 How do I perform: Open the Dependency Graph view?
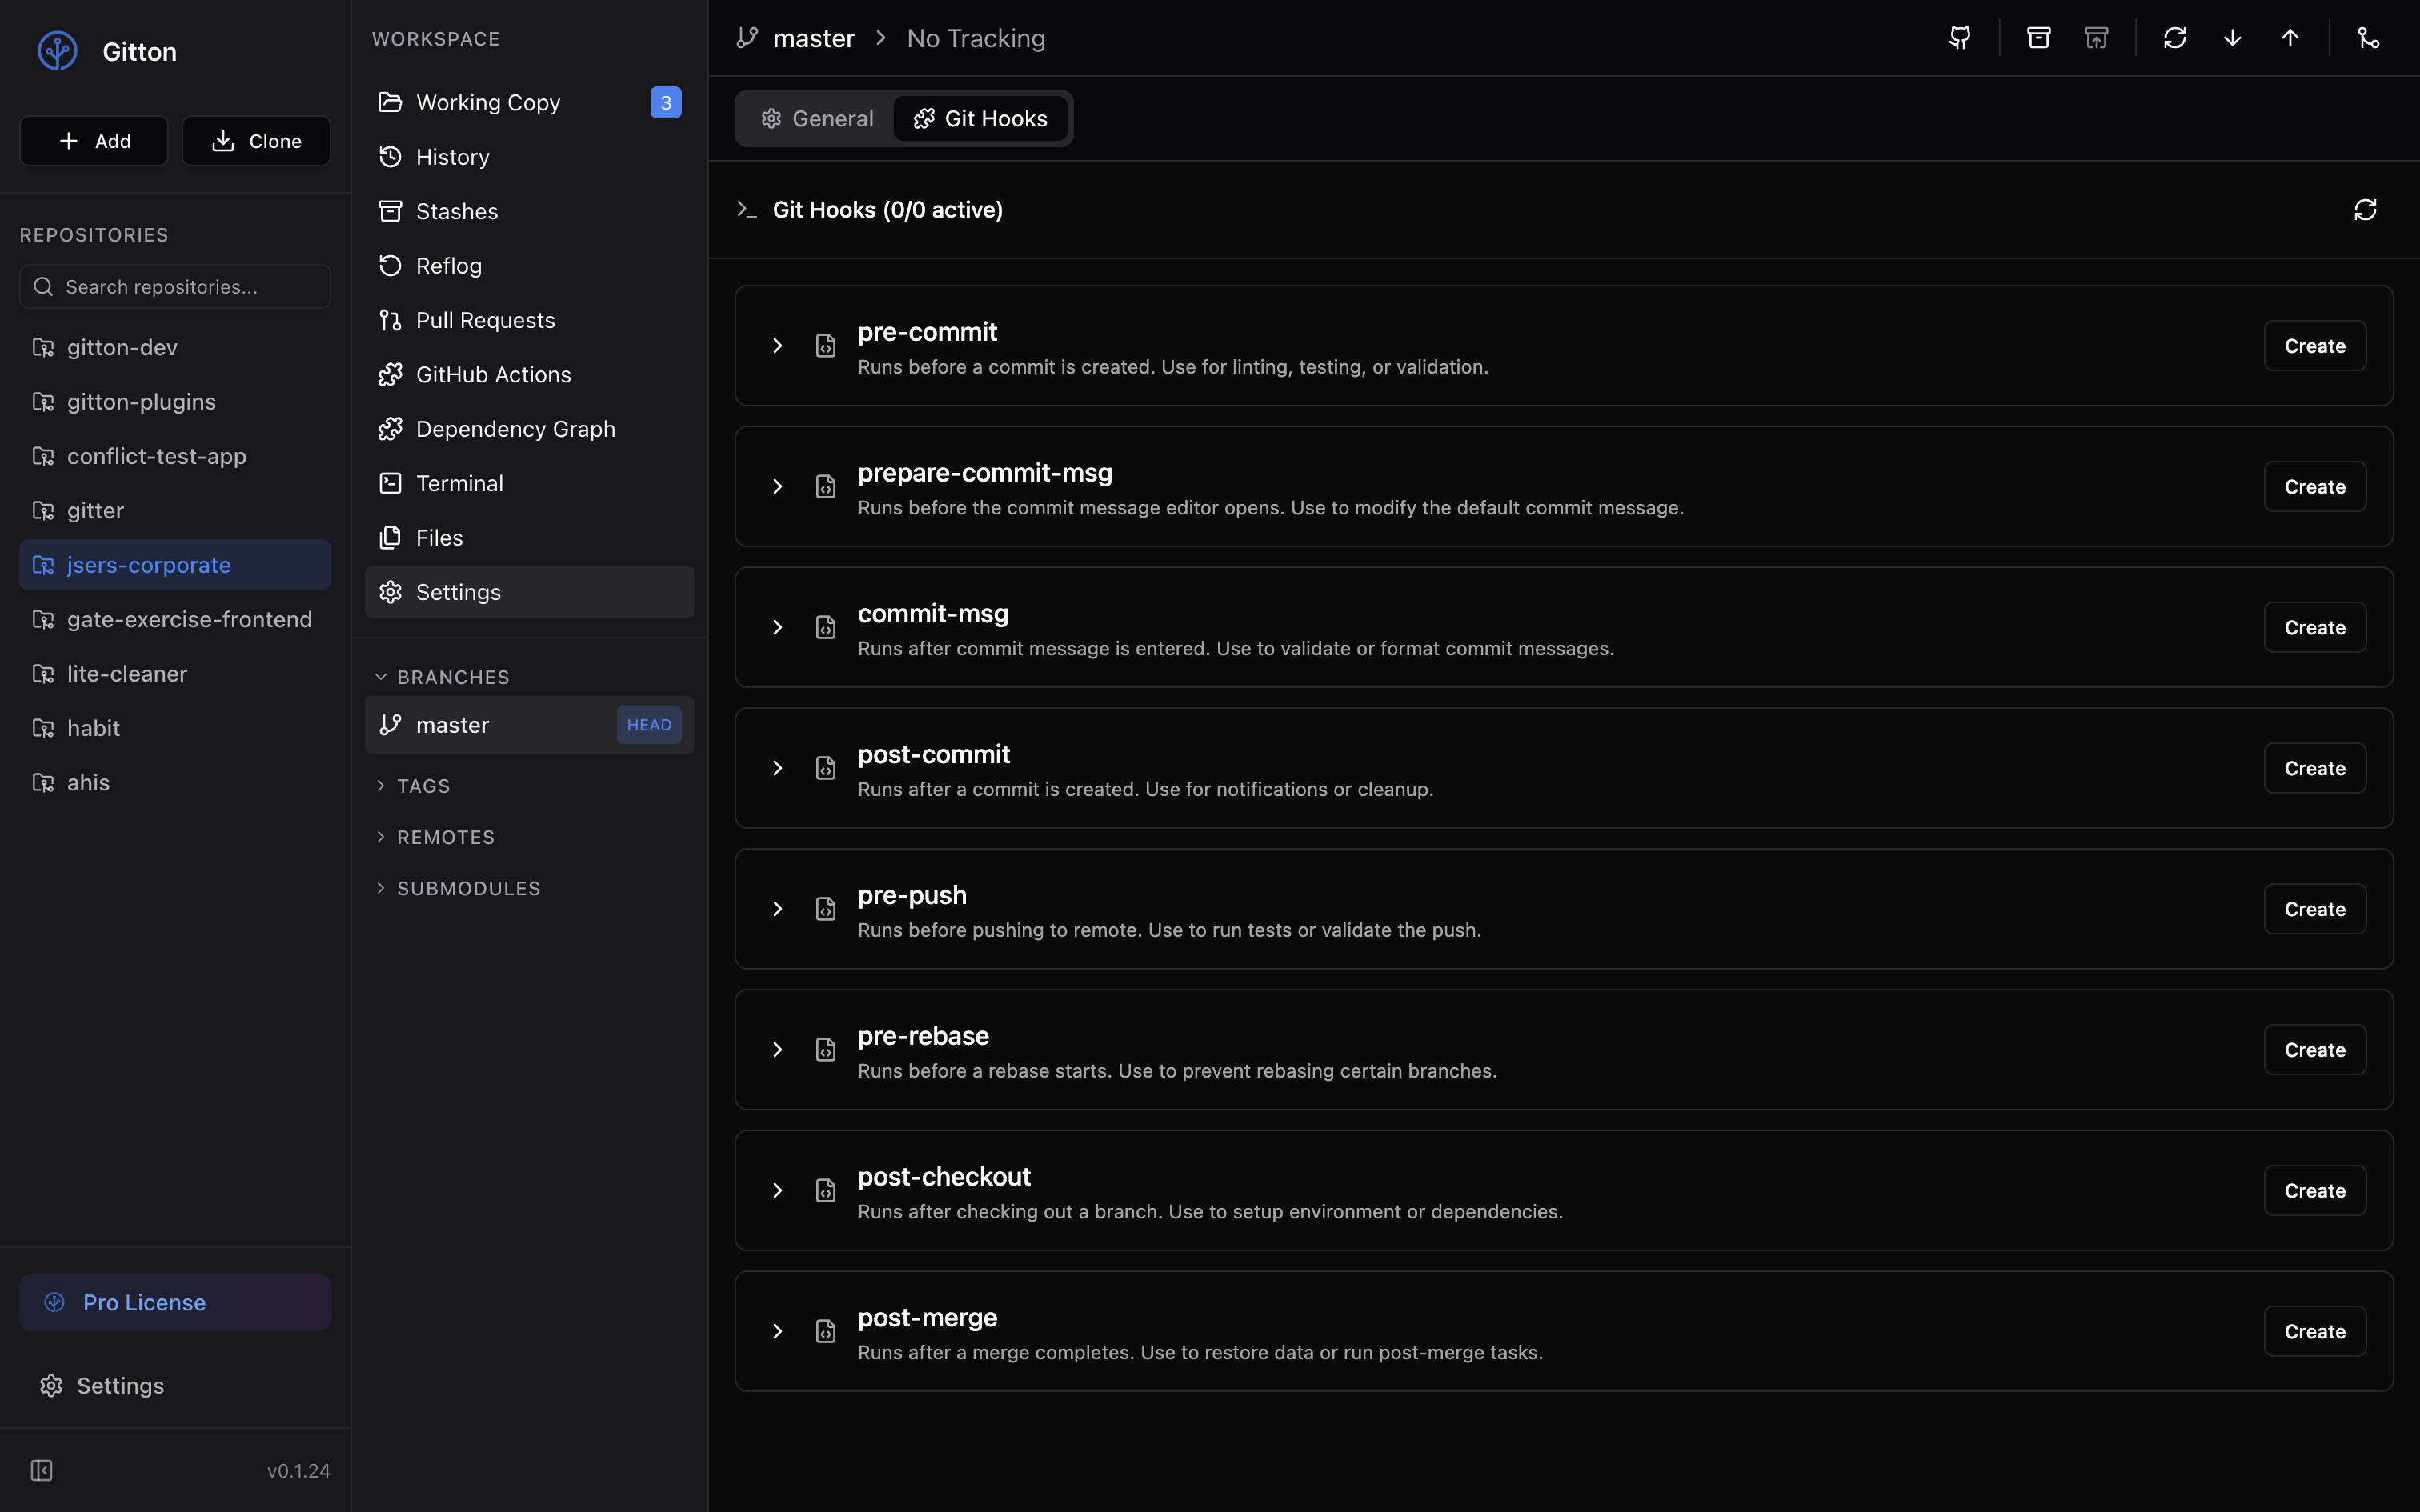coord(515,429)
